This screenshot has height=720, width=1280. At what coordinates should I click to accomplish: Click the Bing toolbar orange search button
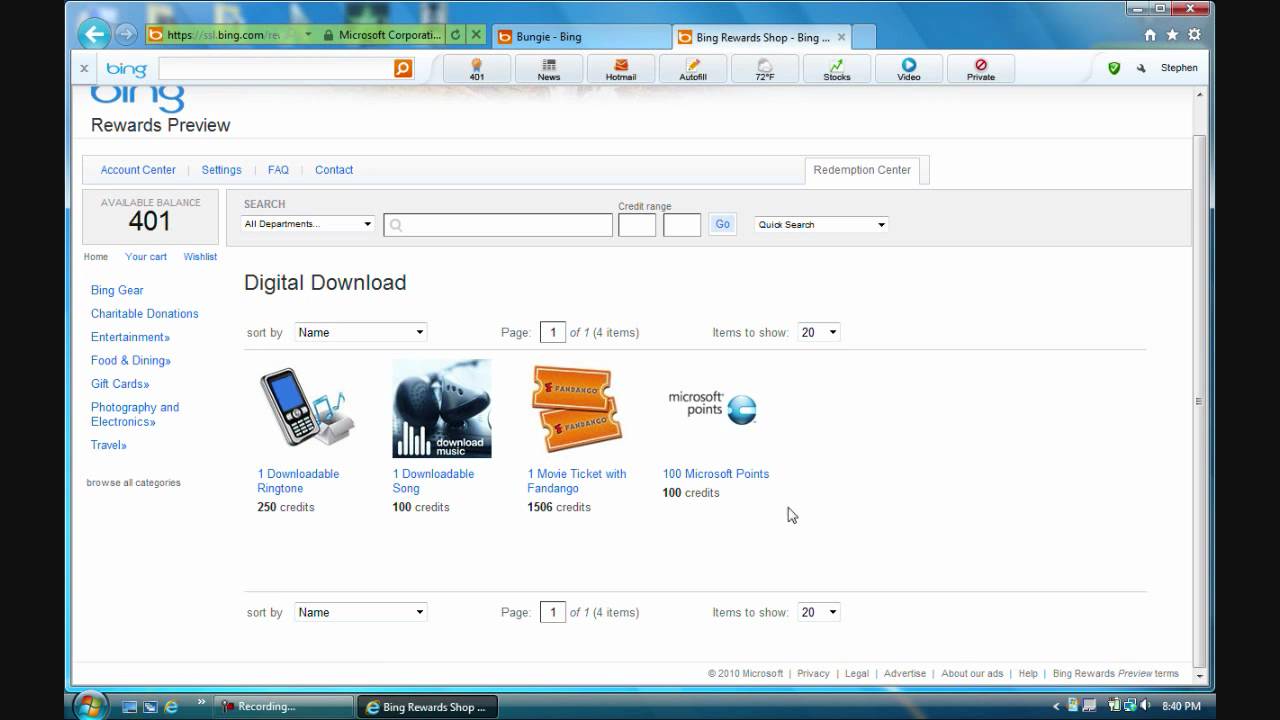(x=402, y=68)
